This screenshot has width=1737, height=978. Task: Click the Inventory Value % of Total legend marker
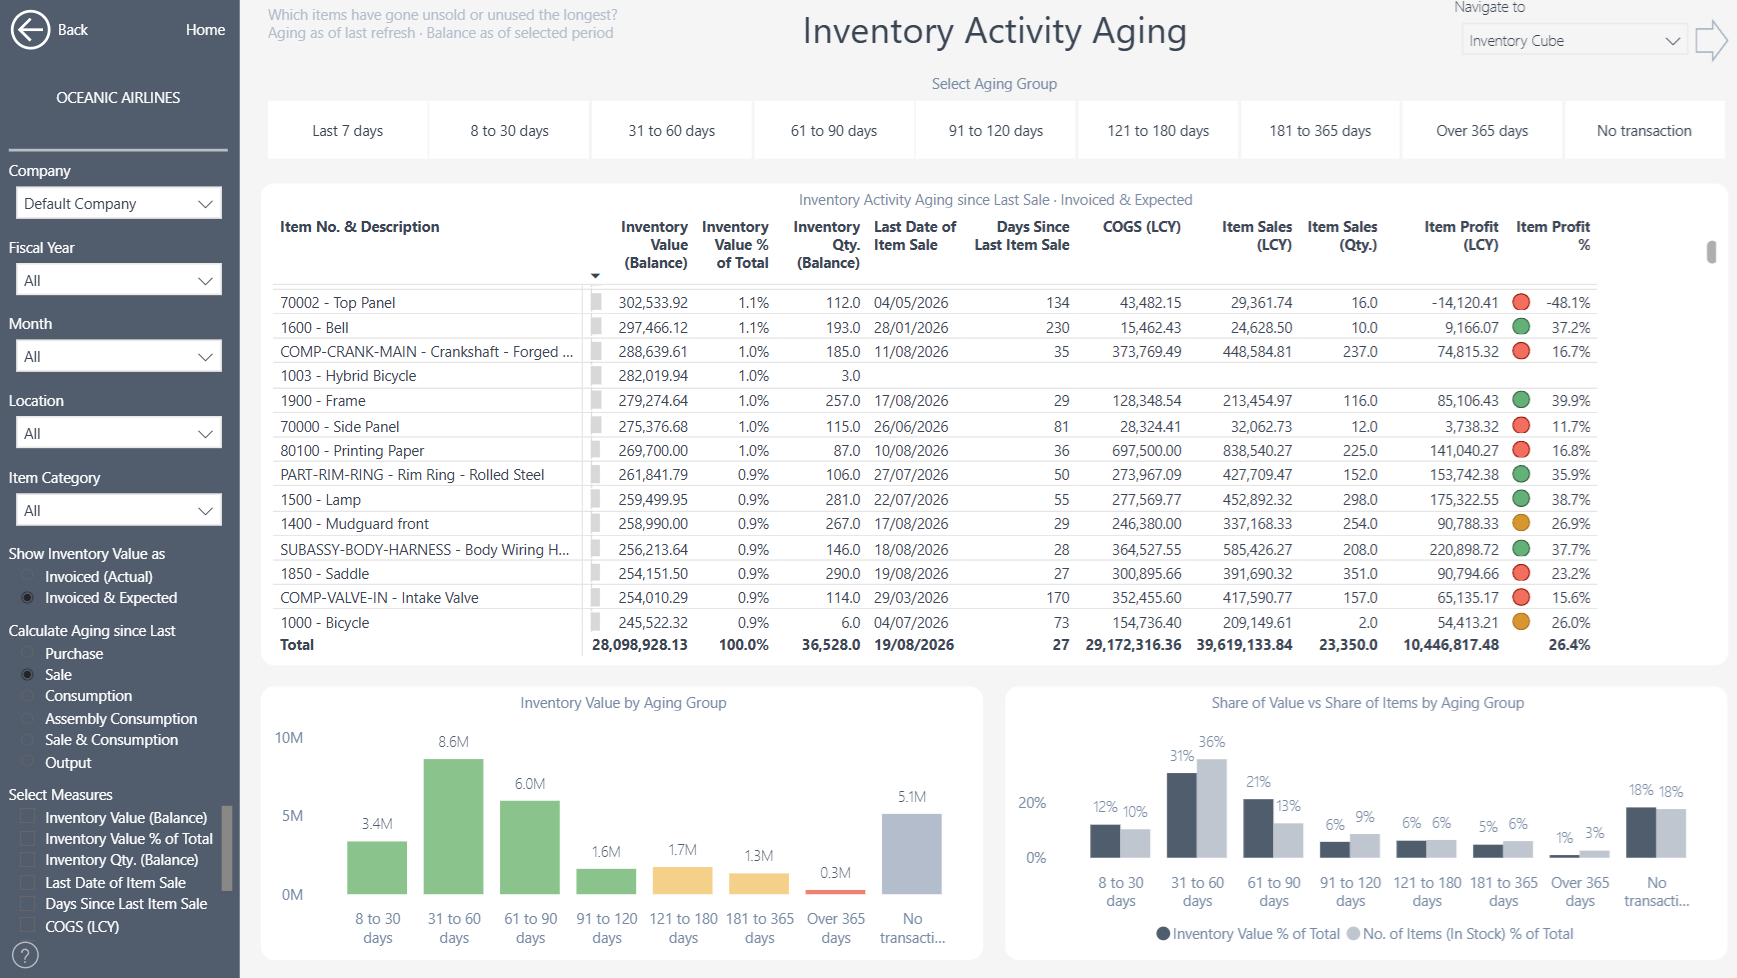pyautogui.click(x=1163, y=934)
